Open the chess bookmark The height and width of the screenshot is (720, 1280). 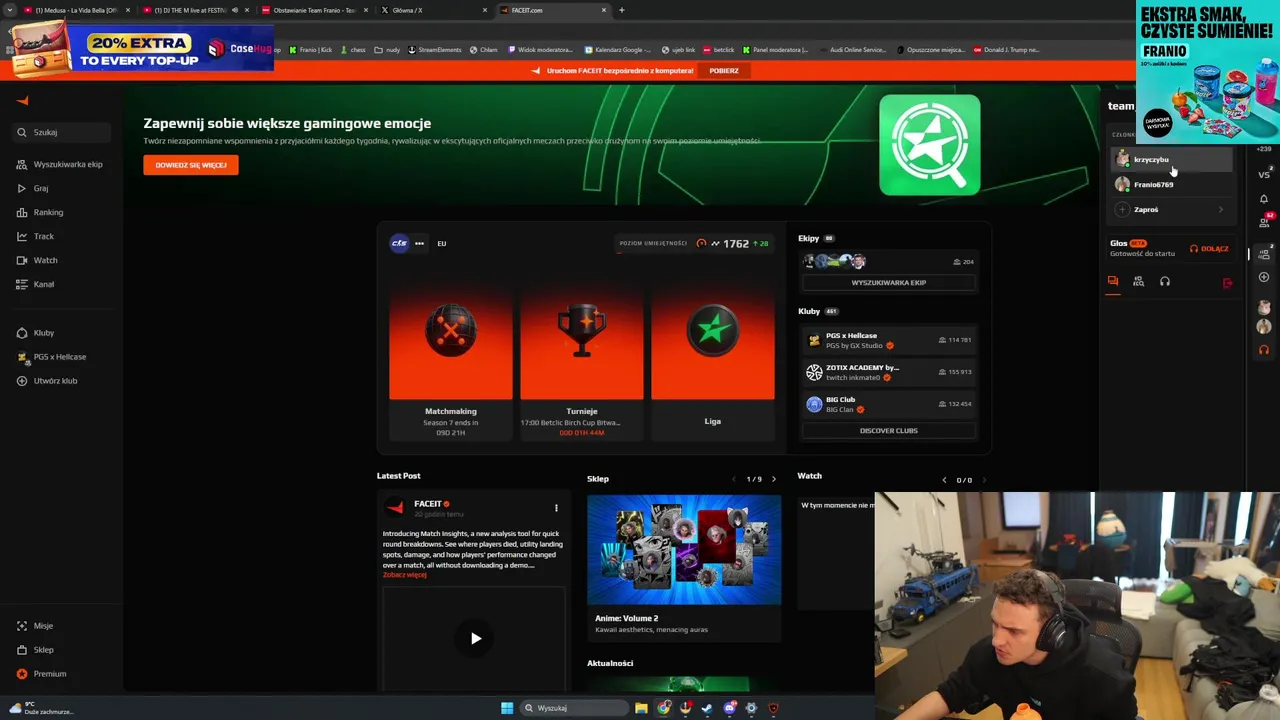[353, 50]
